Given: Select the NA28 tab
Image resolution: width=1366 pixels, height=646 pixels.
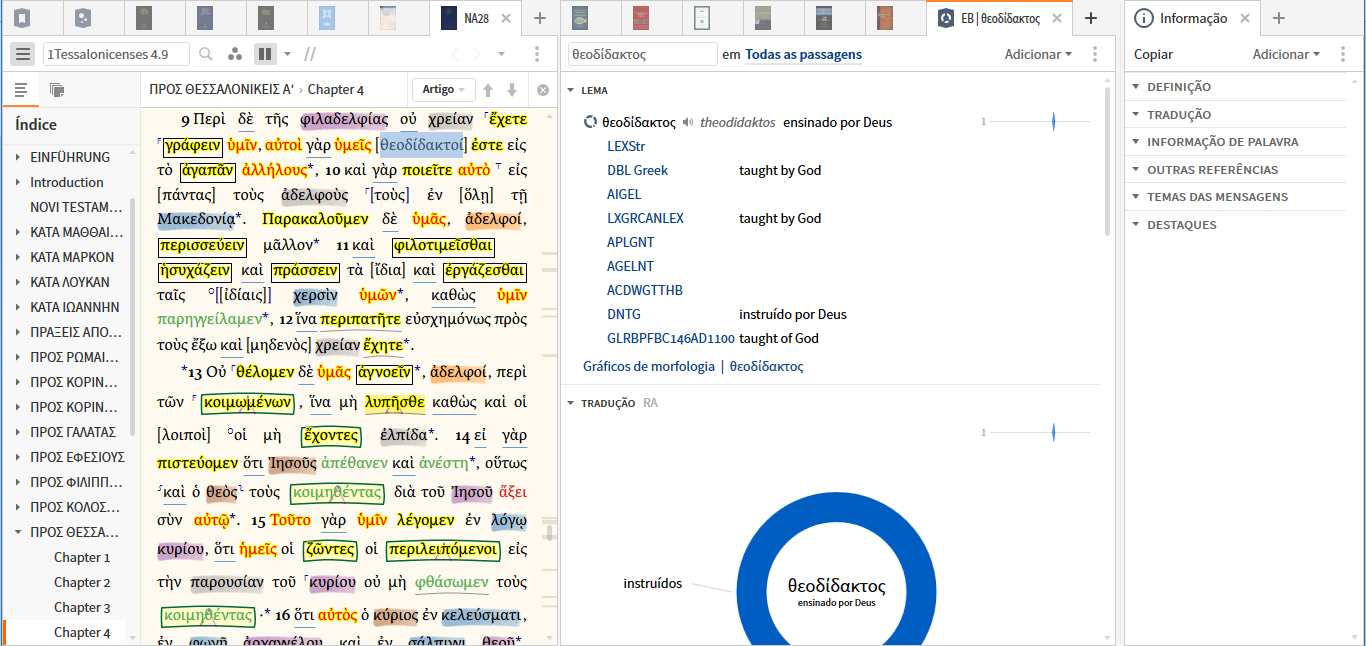Looking at the screenshot, I should (x=476, y=18).
